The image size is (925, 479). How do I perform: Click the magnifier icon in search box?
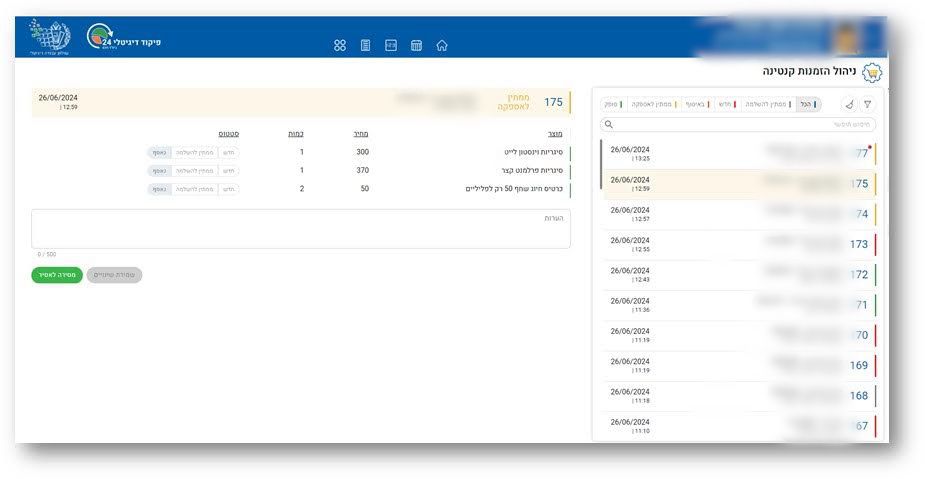(608, 125)
